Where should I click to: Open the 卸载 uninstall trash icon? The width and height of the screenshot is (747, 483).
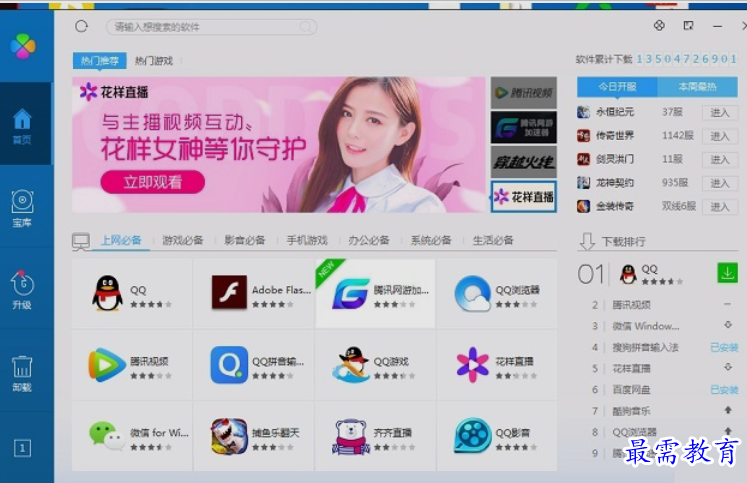point(22,373)
